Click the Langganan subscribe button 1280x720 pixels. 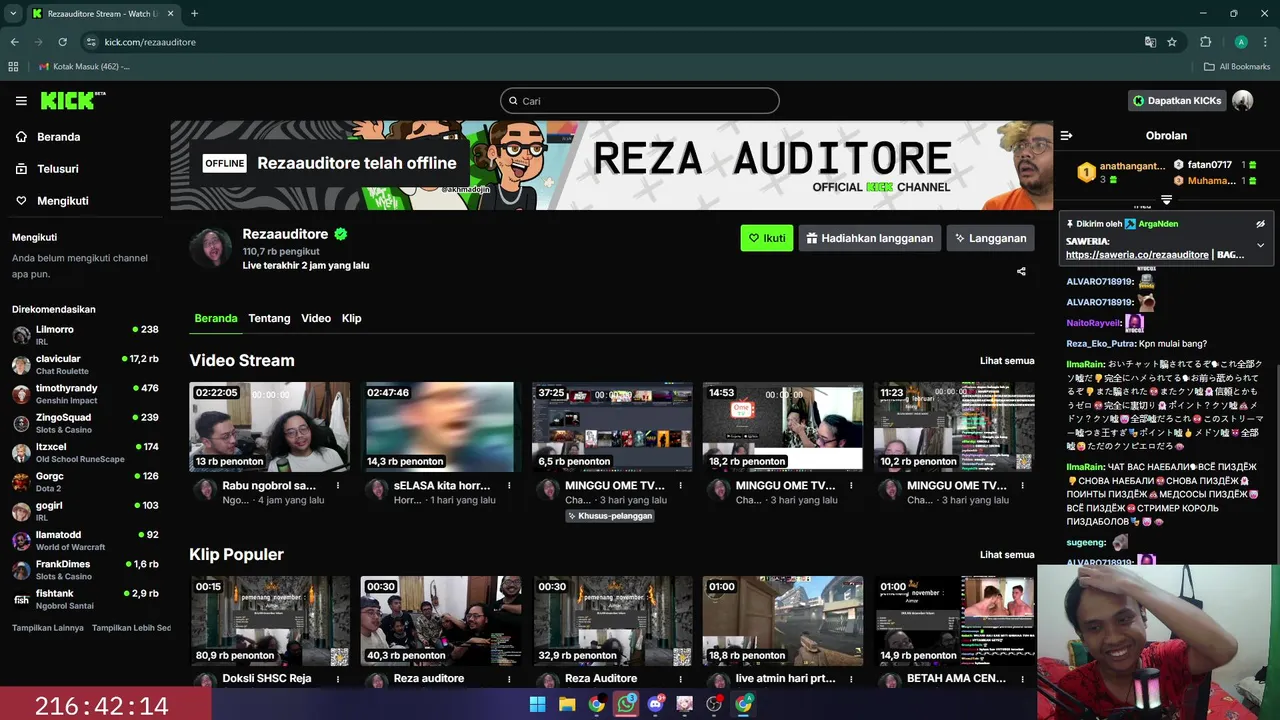[991, 238]
